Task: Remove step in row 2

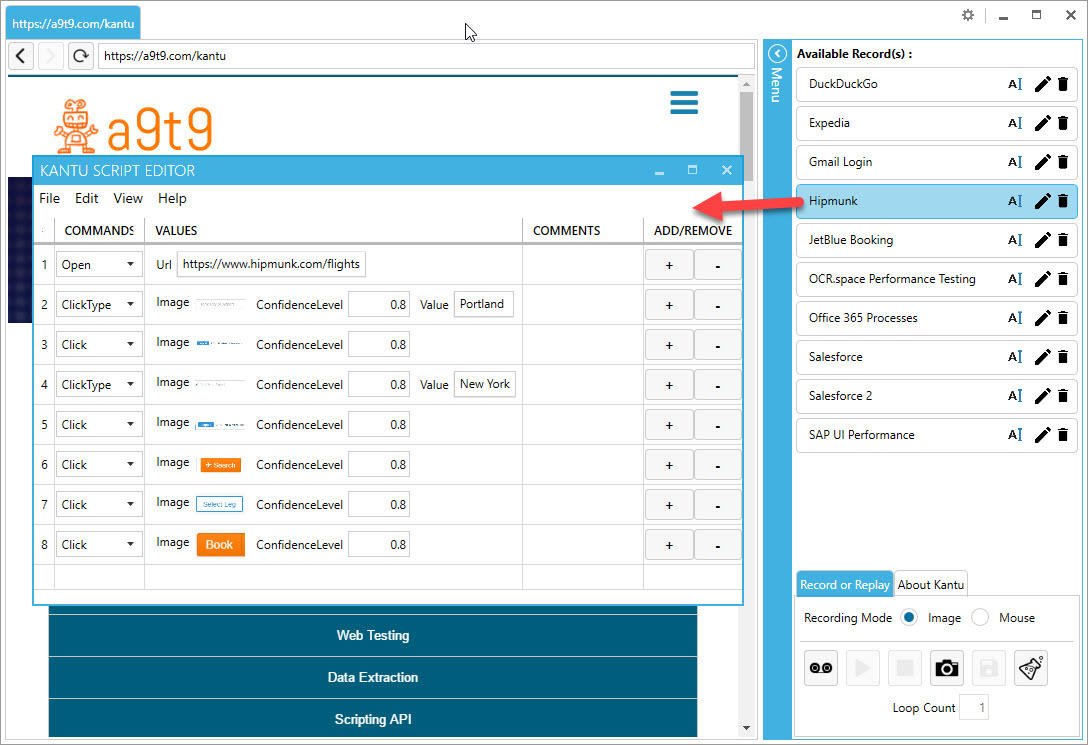Action: coord(717,305)
